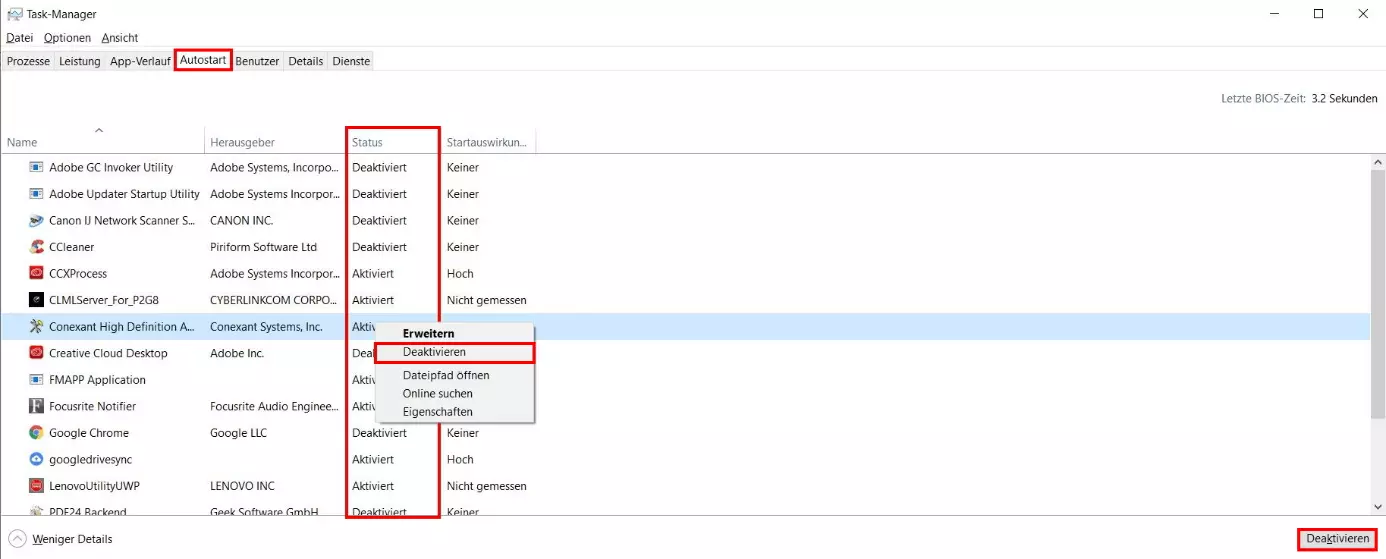Select the CCleaner row name
This screenshot has height=559, width=1386.
(71, 247)
